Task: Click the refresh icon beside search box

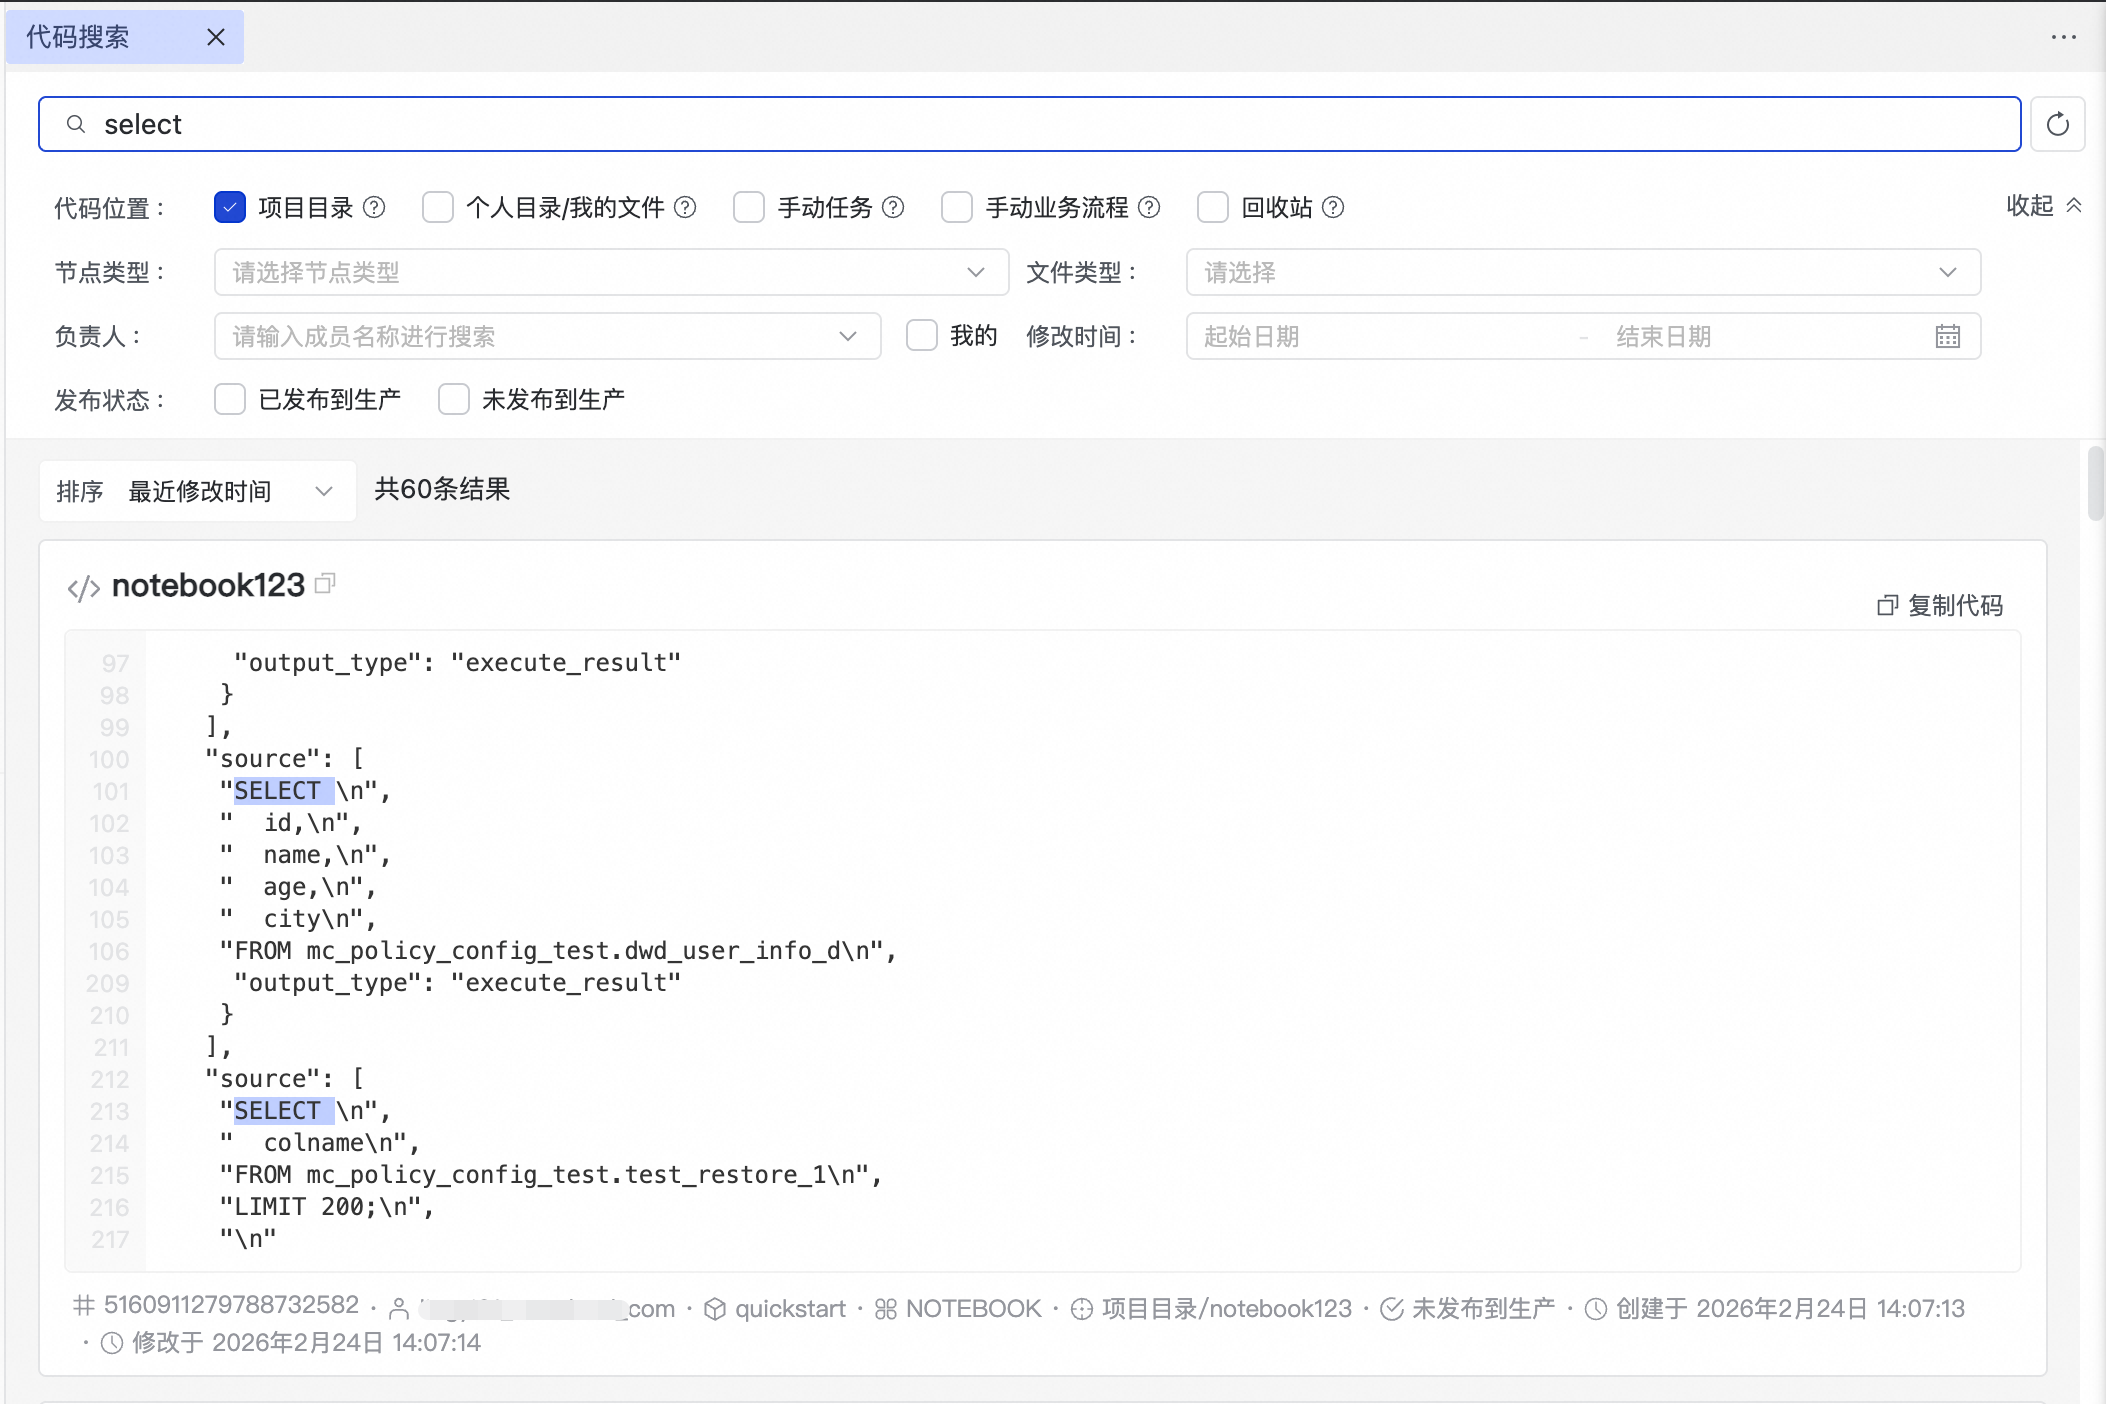Action: click(2057, 124)
